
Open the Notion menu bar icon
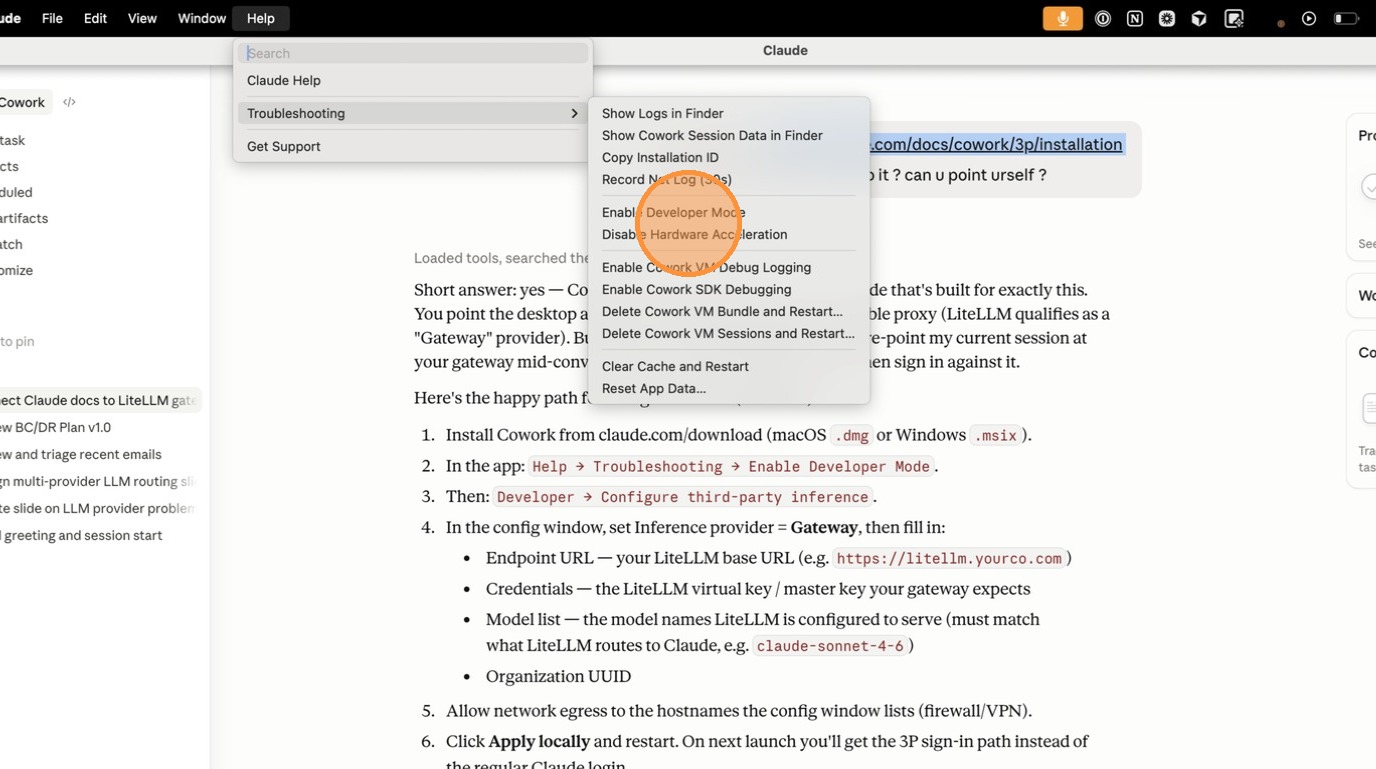1135,18
